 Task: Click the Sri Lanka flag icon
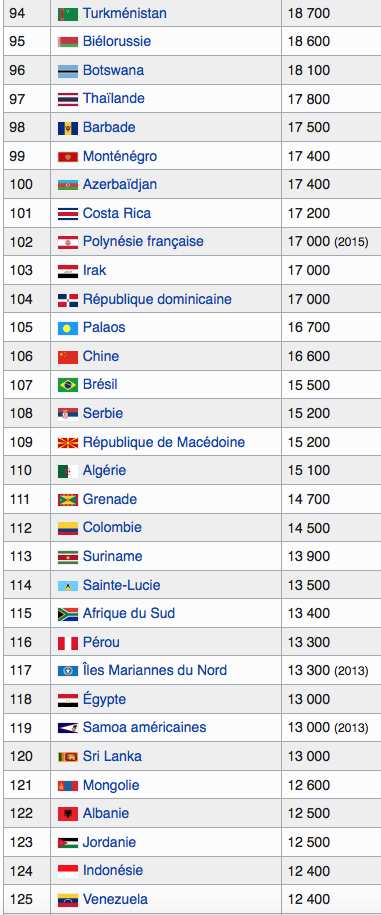(68, 757)
